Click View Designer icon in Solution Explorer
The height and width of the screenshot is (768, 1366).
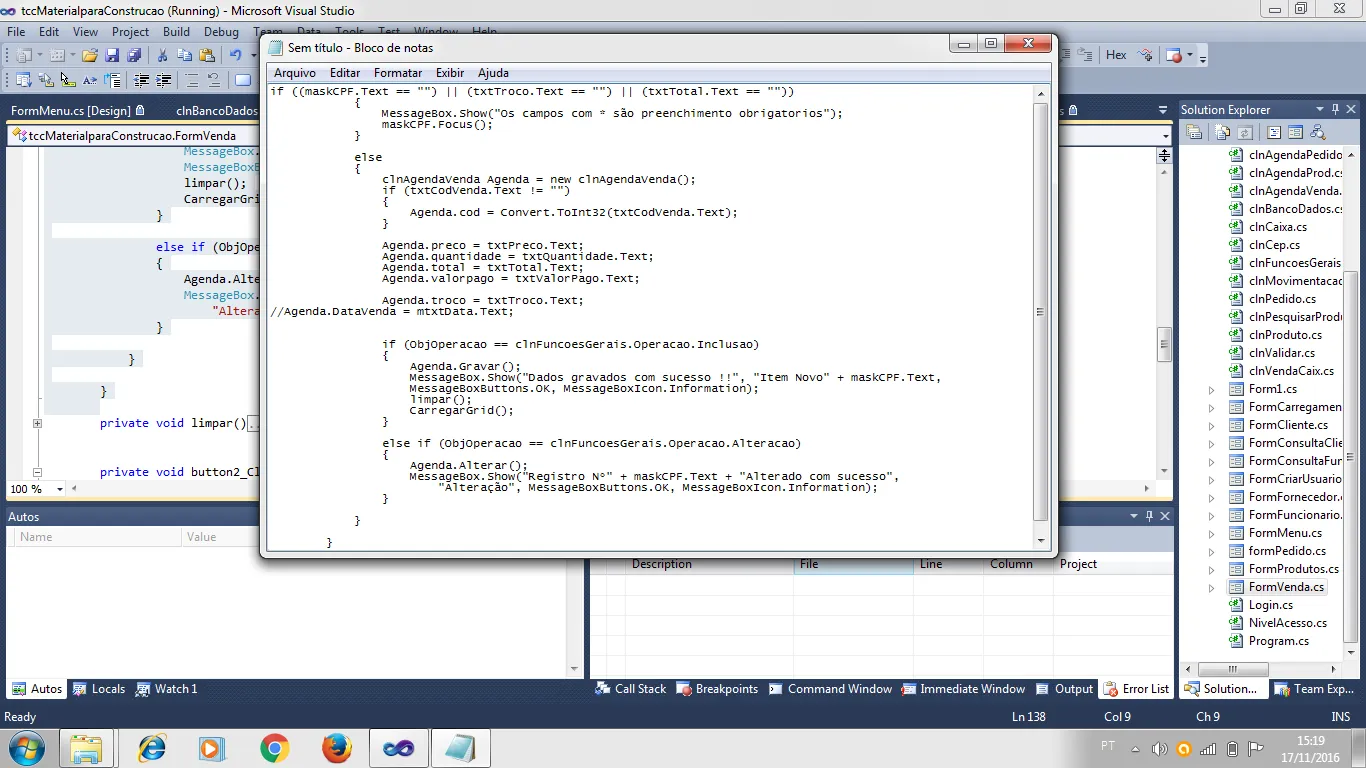click(1295, 132)
